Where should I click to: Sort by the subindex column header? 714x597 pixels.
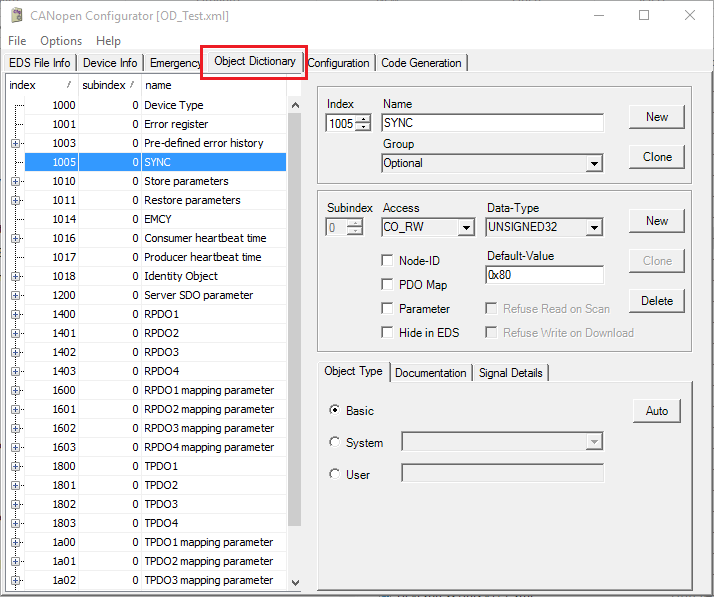(109, 85)
